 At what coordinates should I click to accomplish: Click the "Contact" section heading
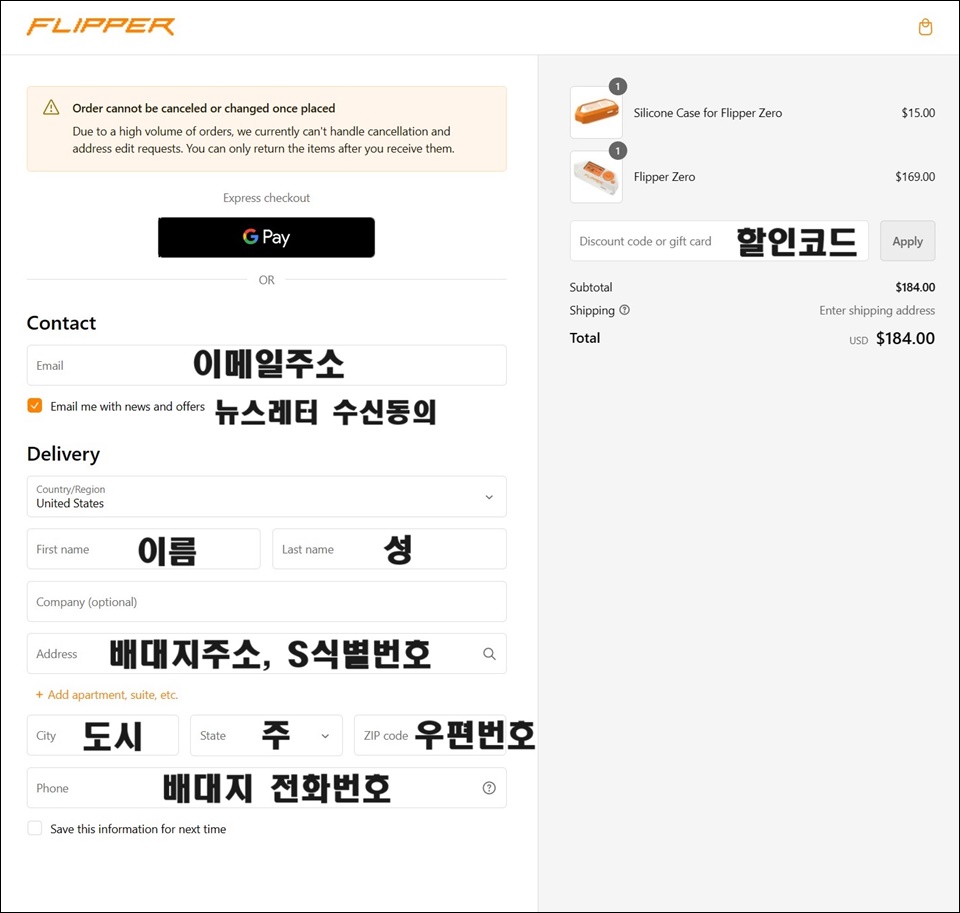tap(61, 323)
